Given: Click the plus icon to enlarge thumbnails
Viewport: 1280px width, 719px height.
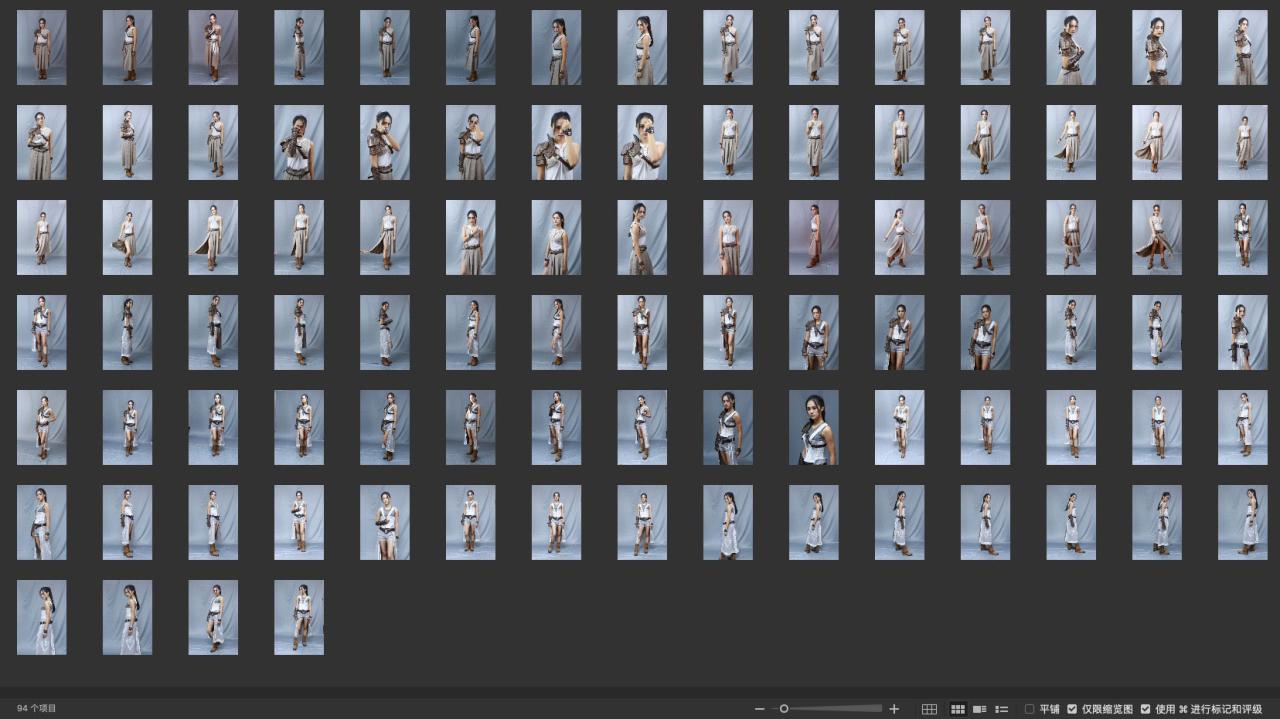Looking at the screenshot, I should click(894, 709).
